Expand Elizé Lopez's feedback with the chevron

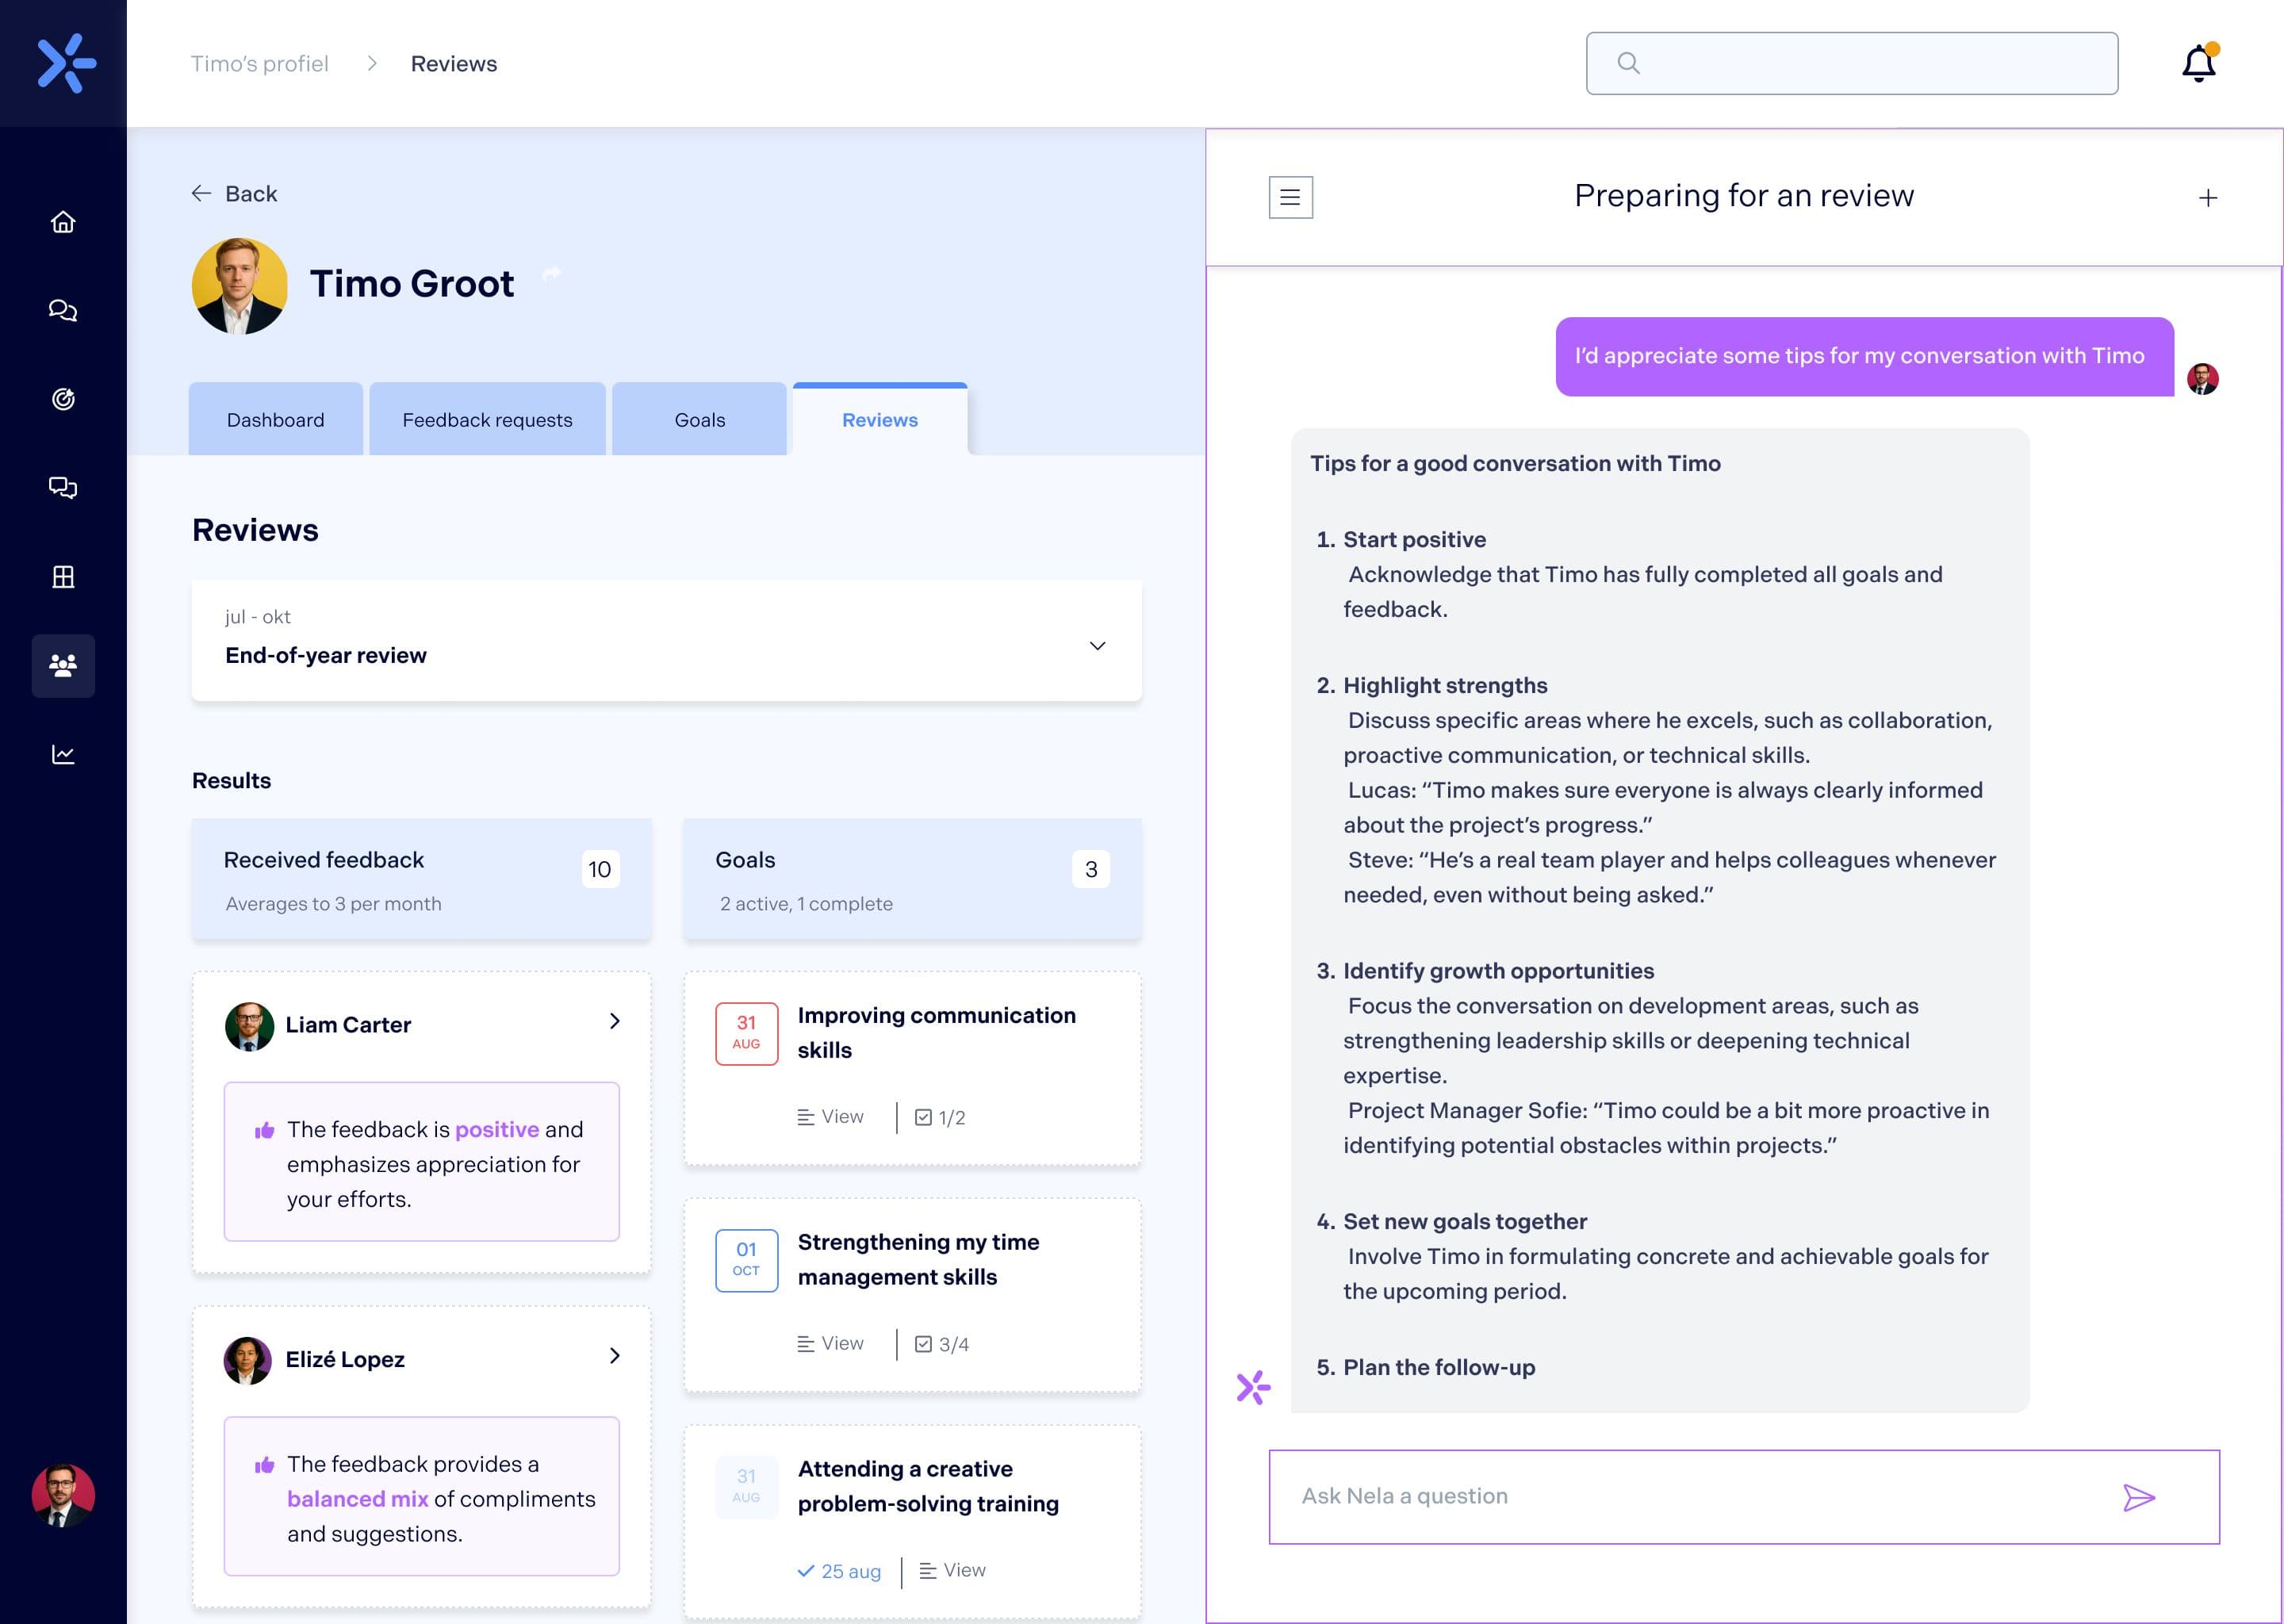(615, 1356)
